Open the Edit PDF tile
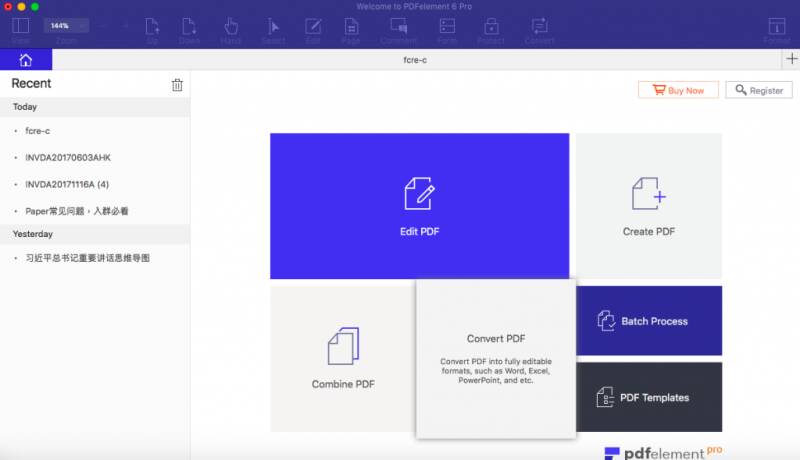The width and height of the screenshot is (800, 460). coord(419,206)
